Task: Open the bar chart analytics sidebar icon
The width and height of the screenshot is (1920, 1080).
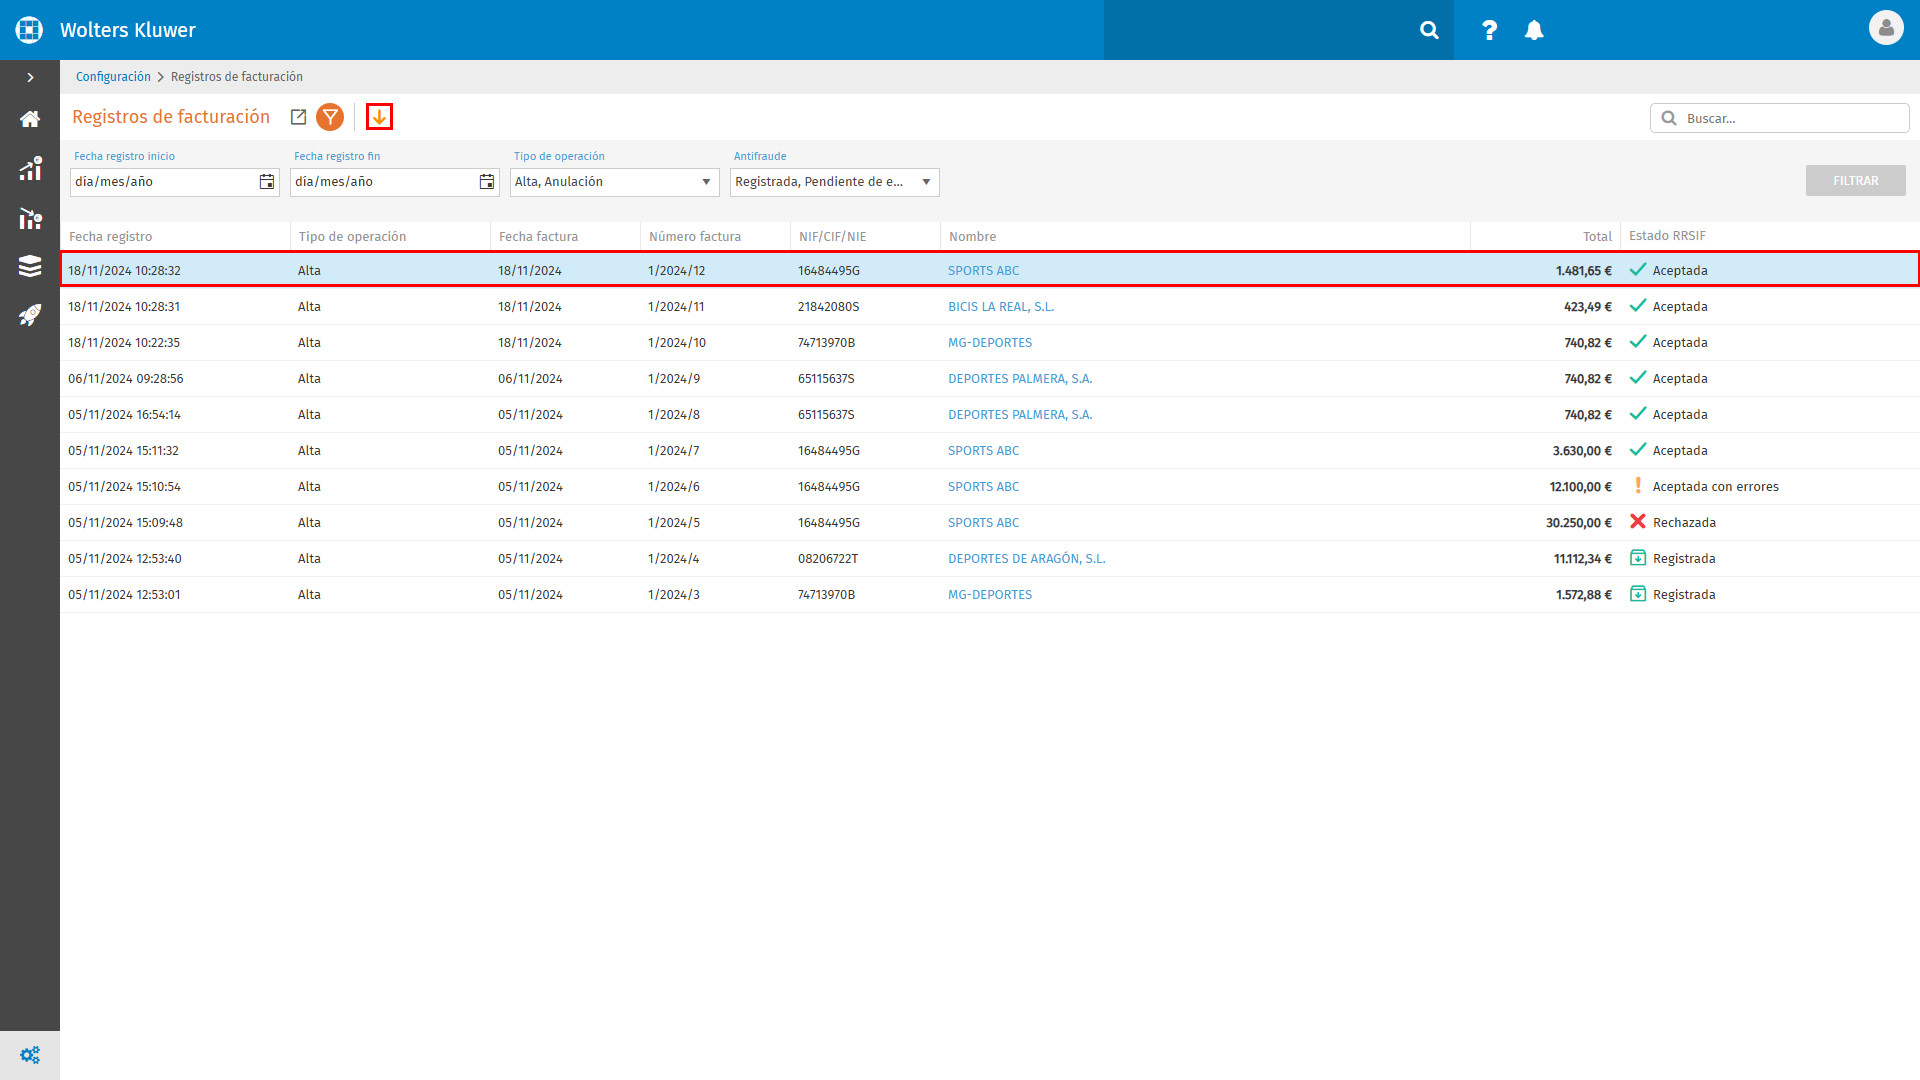Action: [30, 168]
